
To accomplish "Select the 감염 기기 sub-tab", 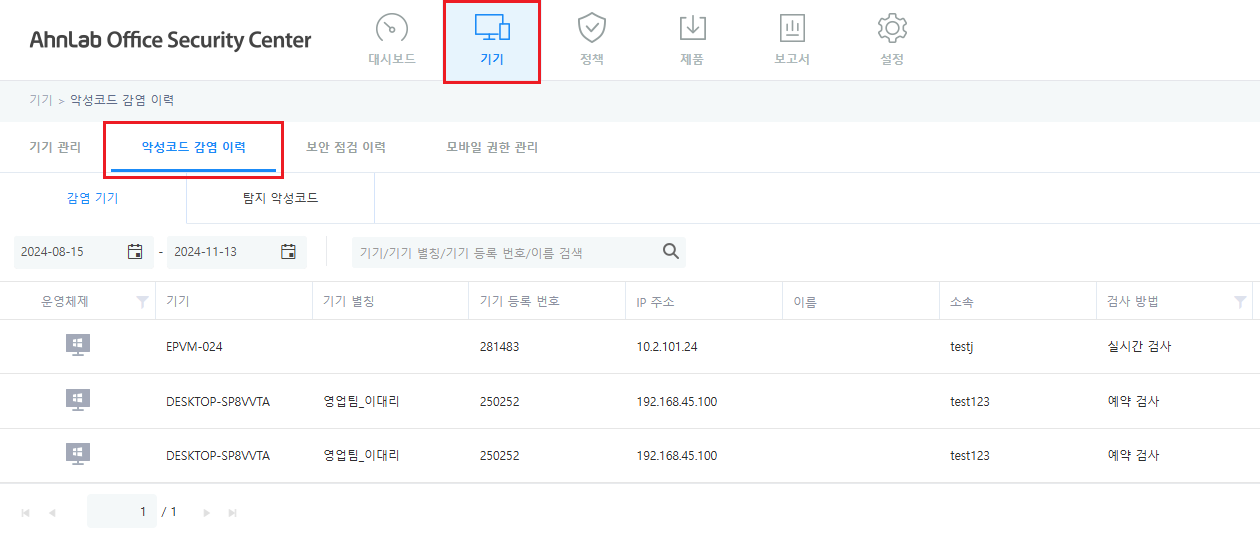I will tap(93, 198).
